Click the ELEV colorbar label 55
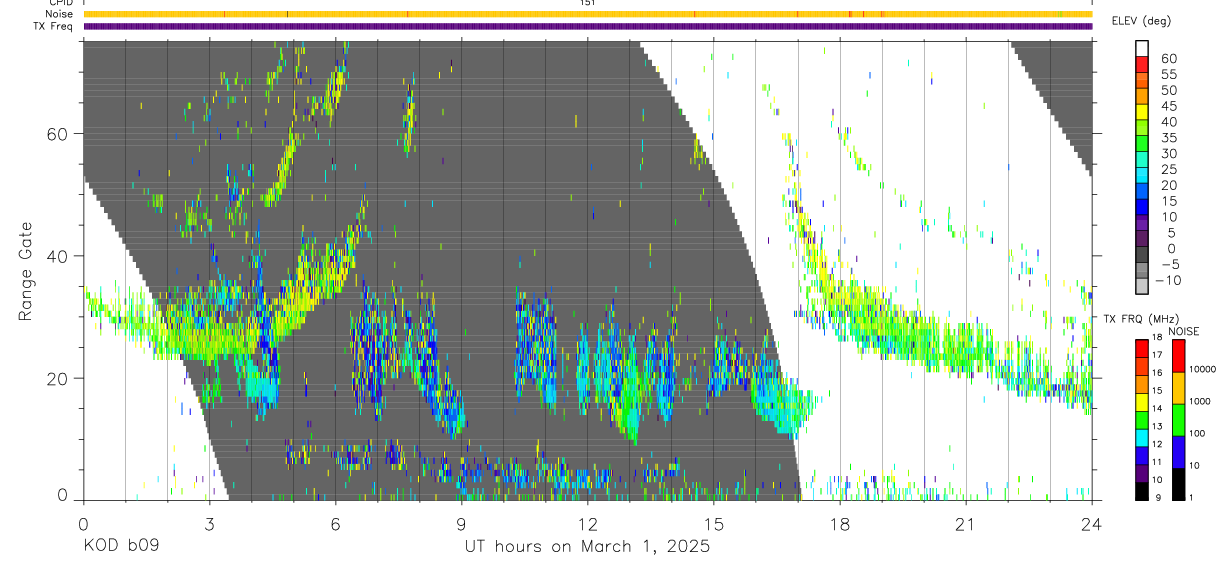Image resolution: width=1228 pixels, height=567 pixels. 1169,74
